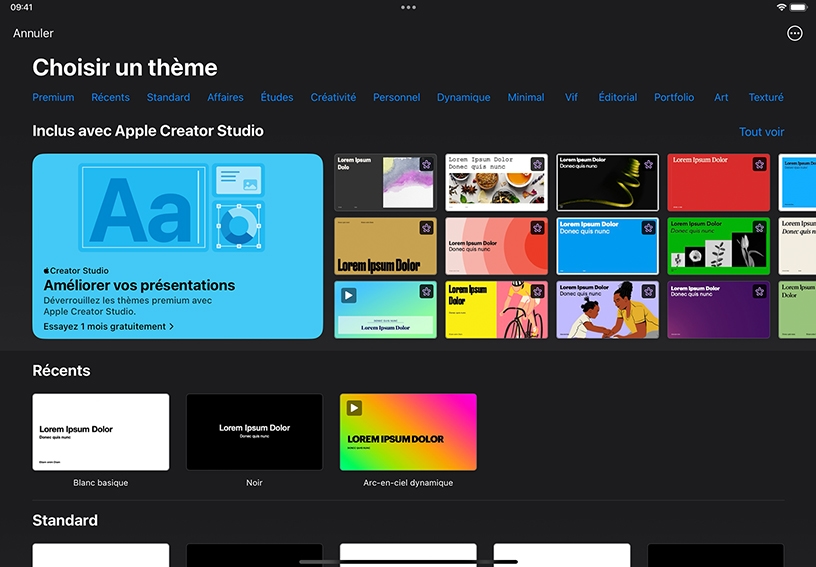Select the black yellow swirl premium theme
816x567 pixels.
click(x=607, y=183)
